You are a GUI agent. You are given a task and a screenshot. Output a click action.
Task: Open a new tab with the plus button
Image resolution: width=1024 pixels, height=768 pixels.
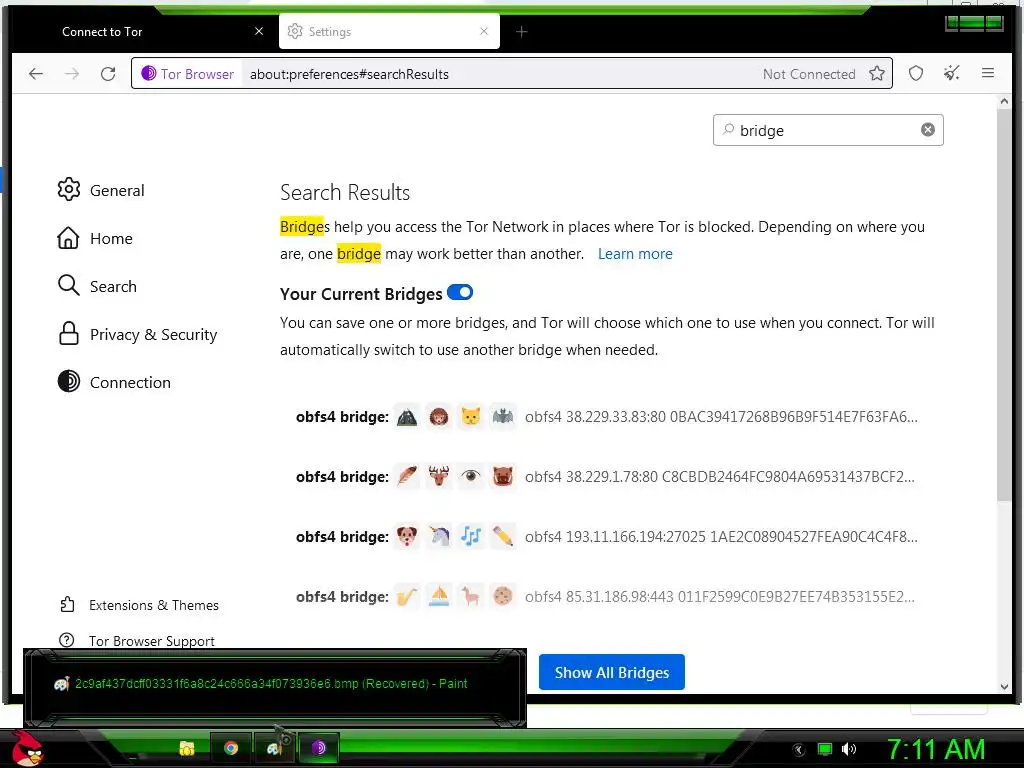521,31
